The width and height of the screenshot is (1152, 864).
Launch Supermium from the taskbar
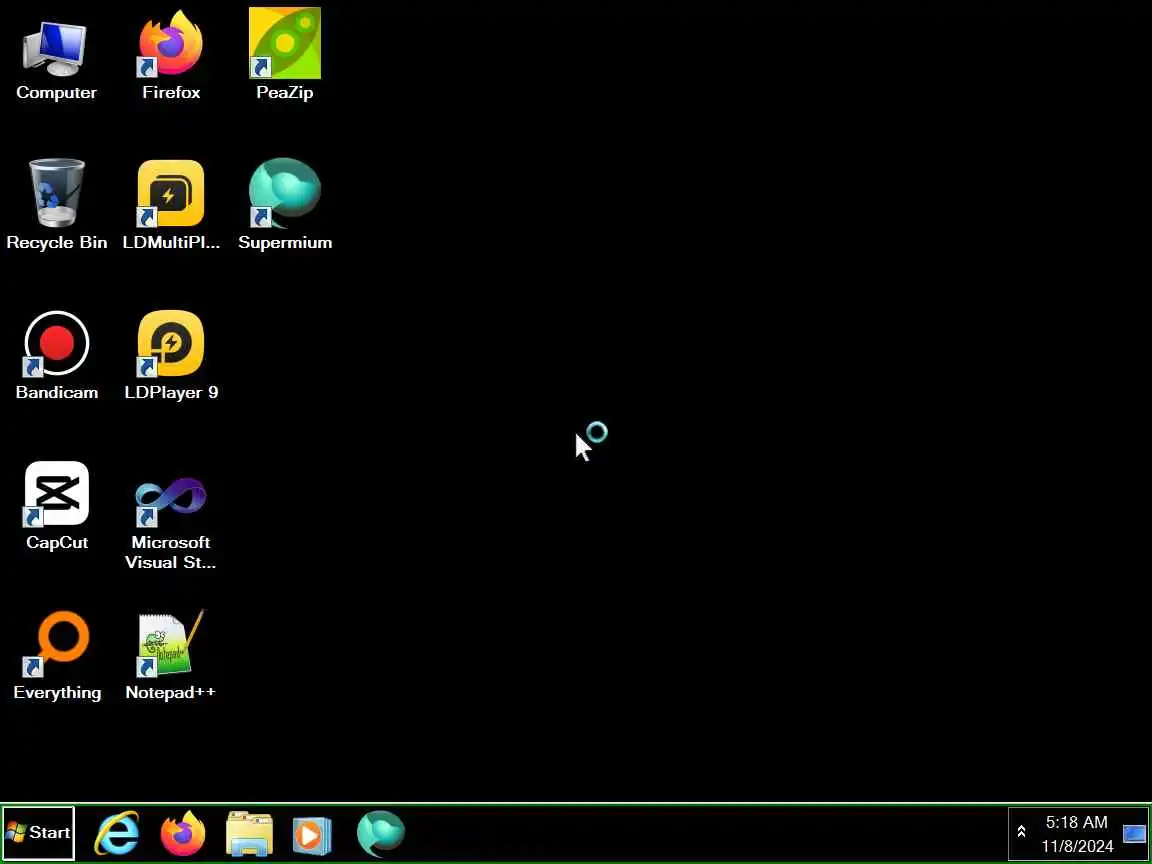381,833
